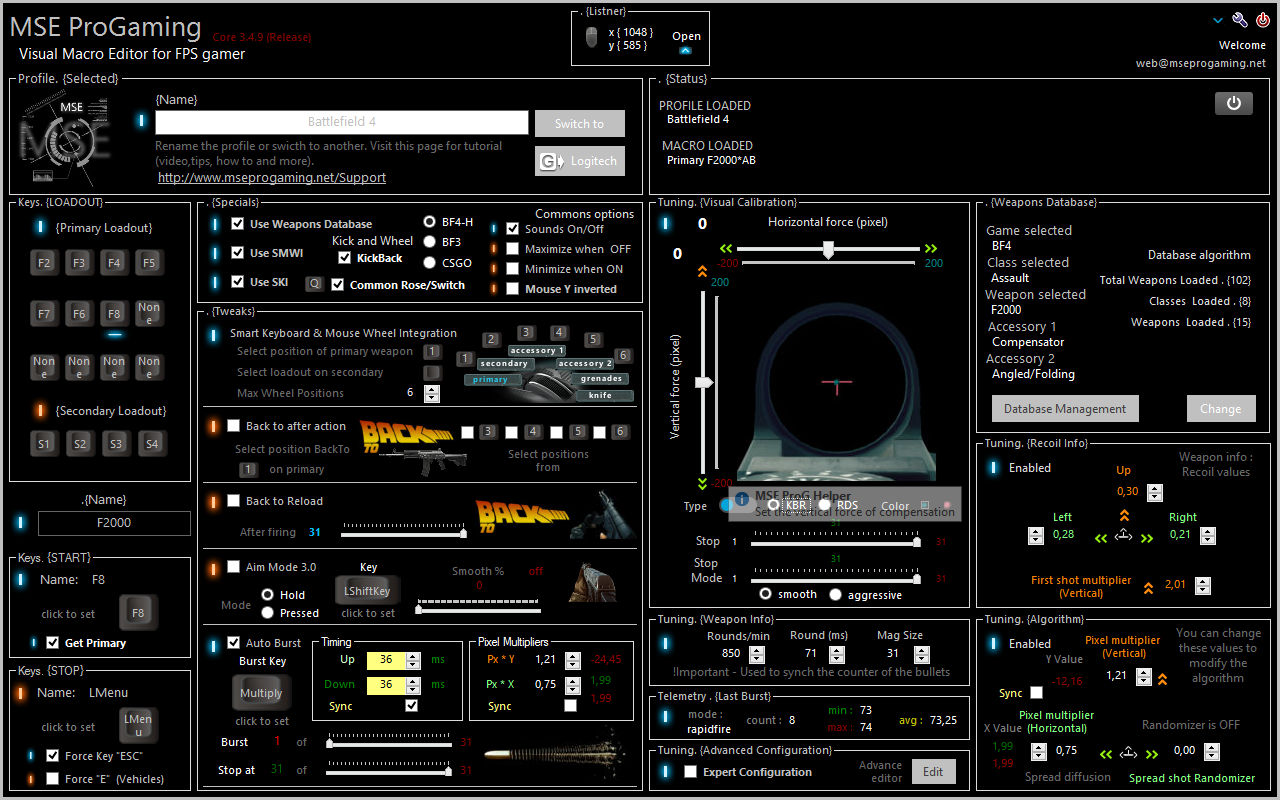Image resolution: width=1280 pixels, height=800 pixels.
Task: Open the mseprogaming.net/Support link
Action: pyautogui.click(x=272, y=178)
